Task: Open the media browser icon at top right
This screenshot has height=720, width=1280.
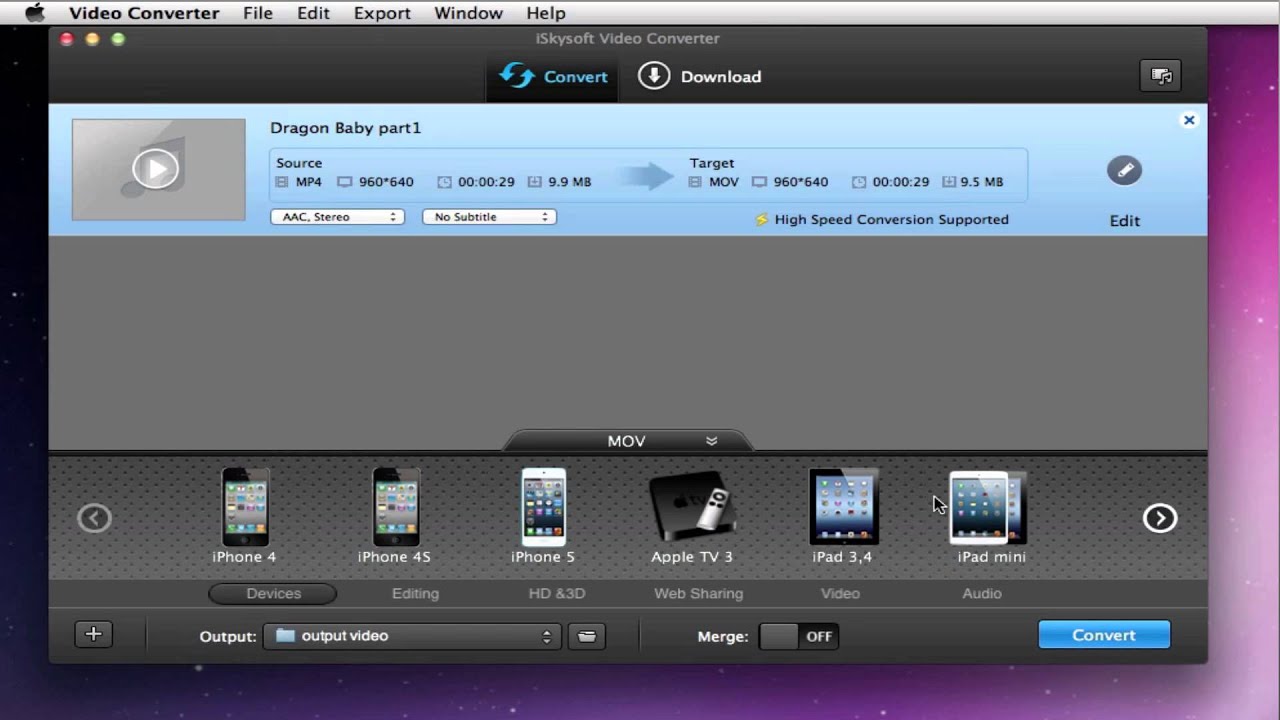Action: coord(1160,76)
